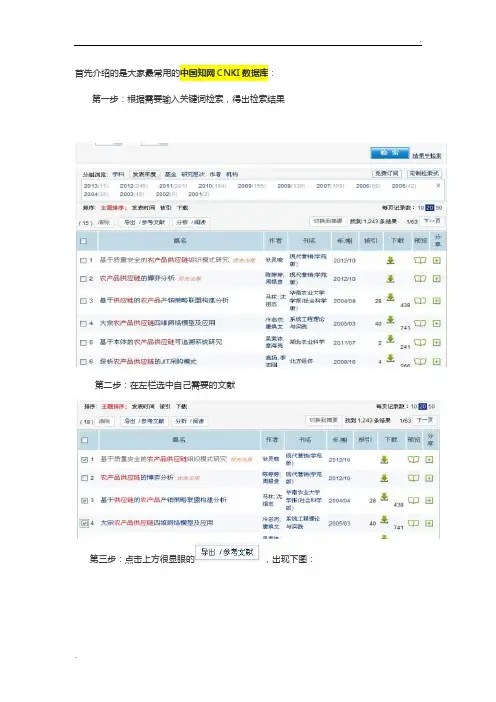Click share plus icon for result 2, step-two screenshot
Screen dimensions: 496x702
(429, 478)
